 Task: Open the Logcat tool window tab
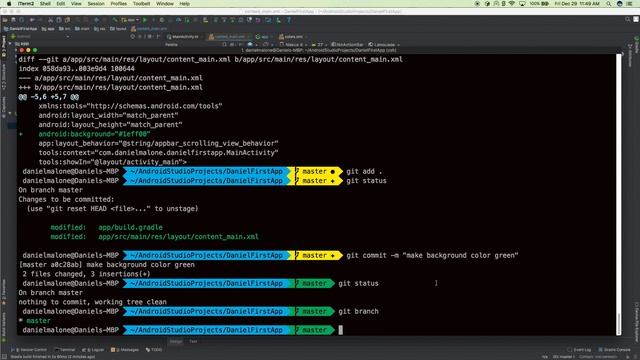[x=93, y=350]
